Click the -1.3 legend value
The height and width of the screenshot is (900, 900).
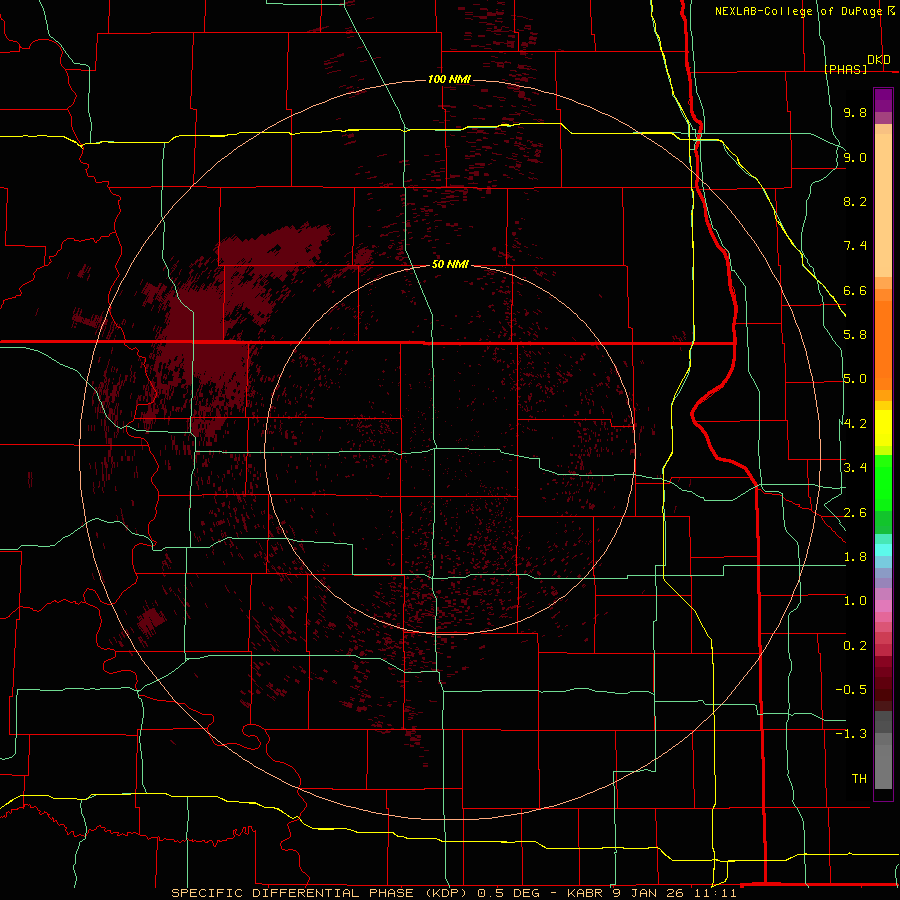tap(851, 734)
